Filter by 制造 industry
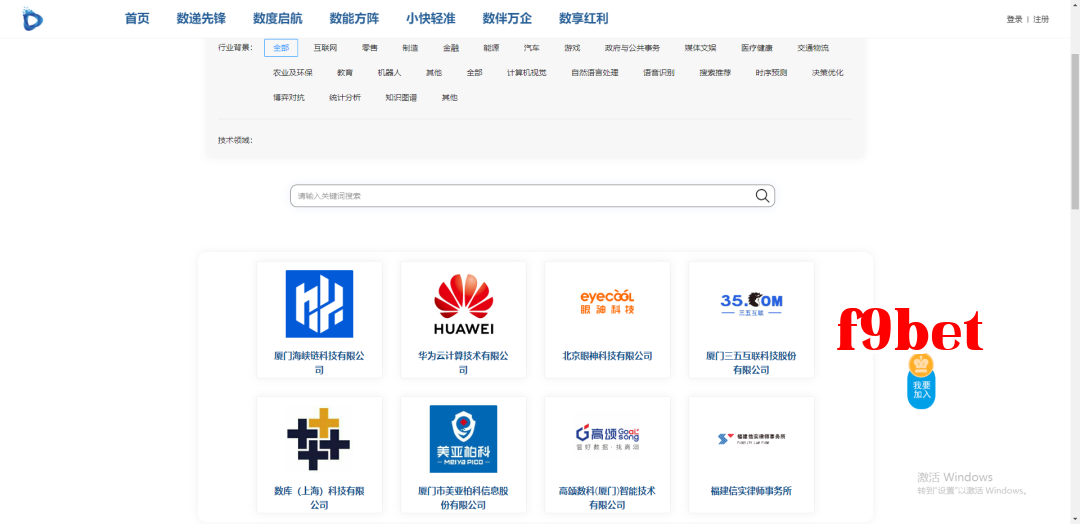Viewport: 1080px width, 524px height. tap(411, 48)
